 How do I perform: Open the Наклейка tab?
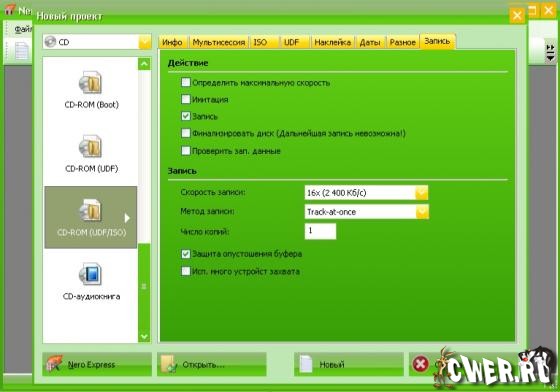(332, 42)
